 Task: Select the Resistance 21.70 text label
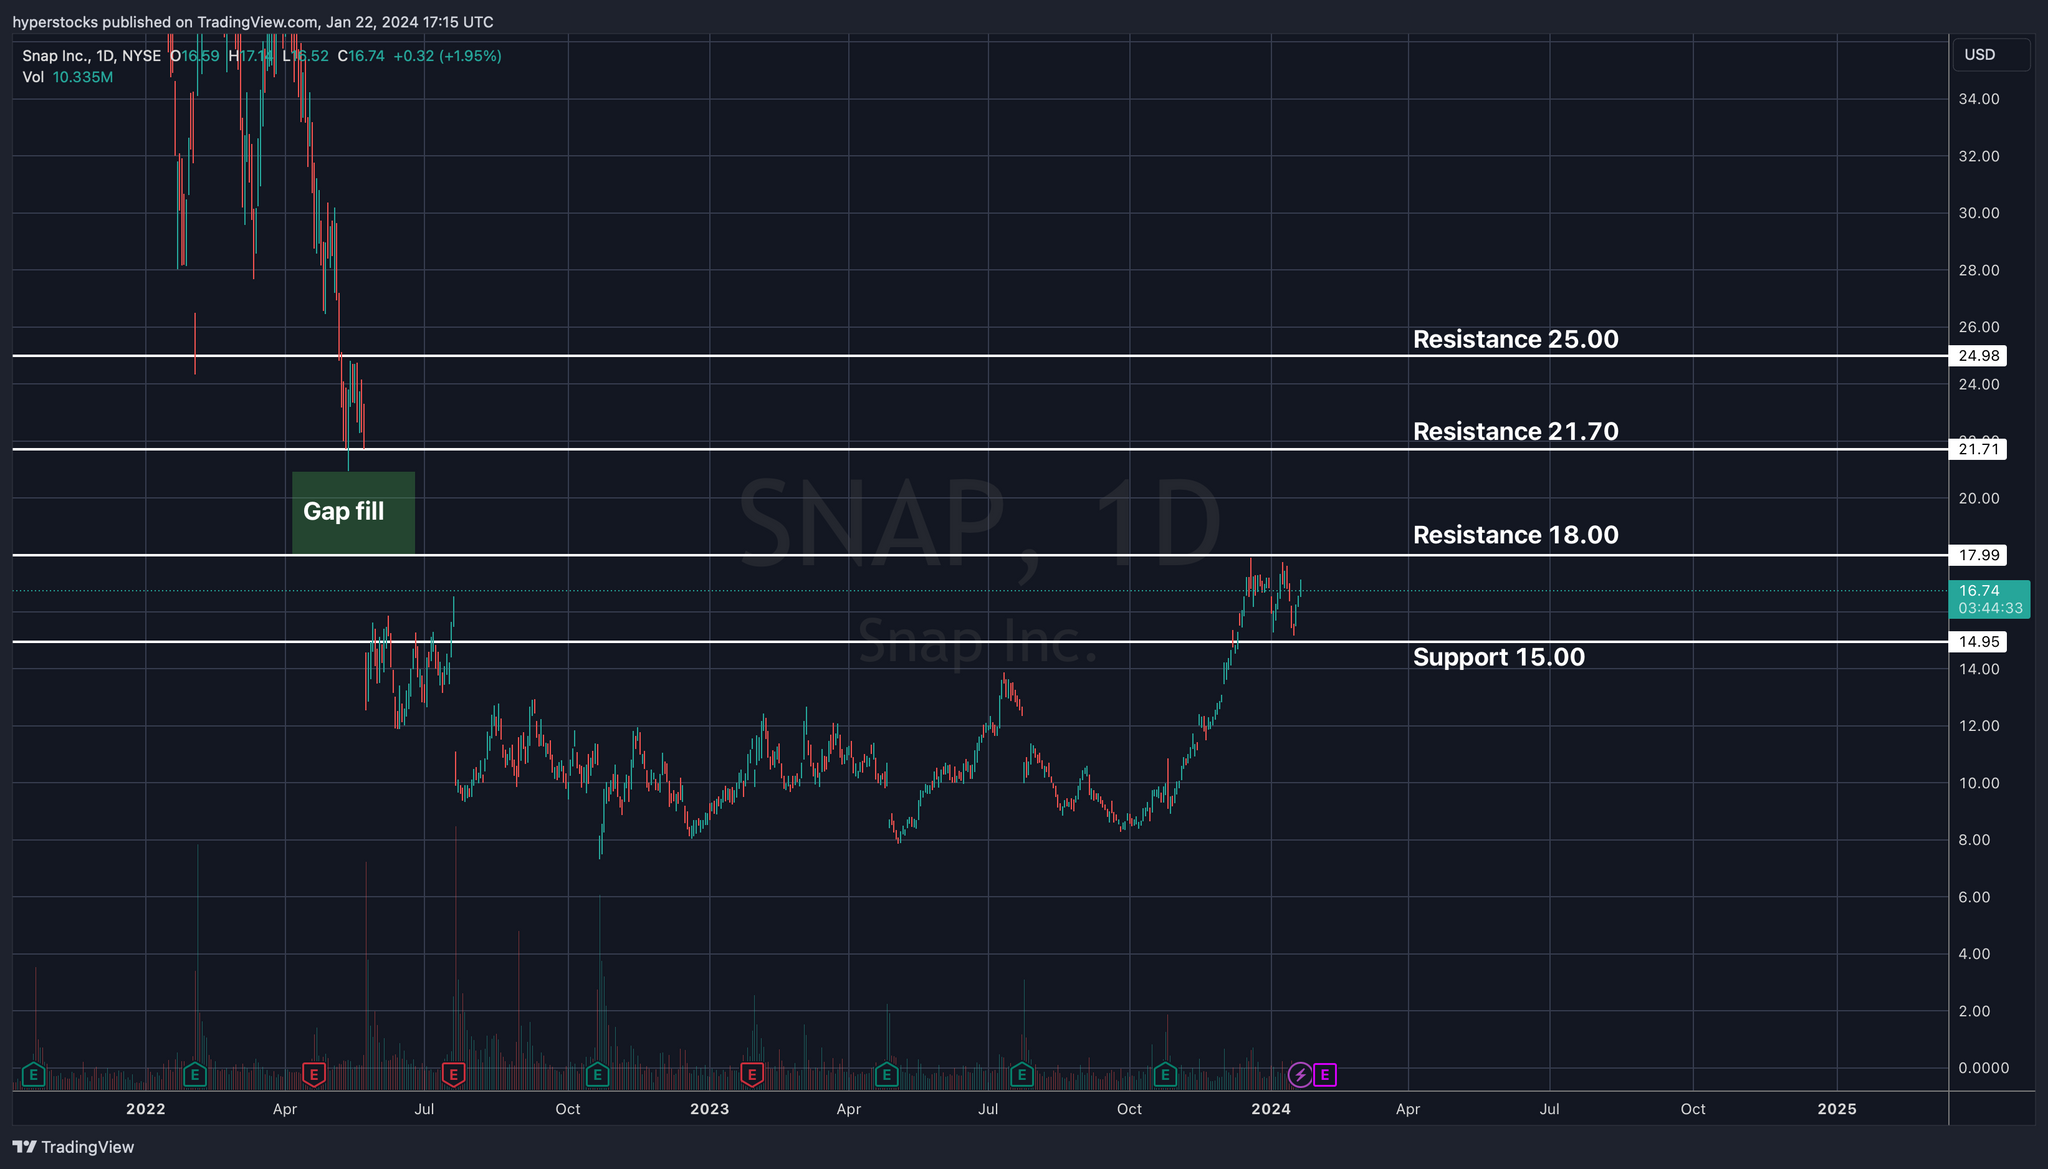pos(1515,431)
